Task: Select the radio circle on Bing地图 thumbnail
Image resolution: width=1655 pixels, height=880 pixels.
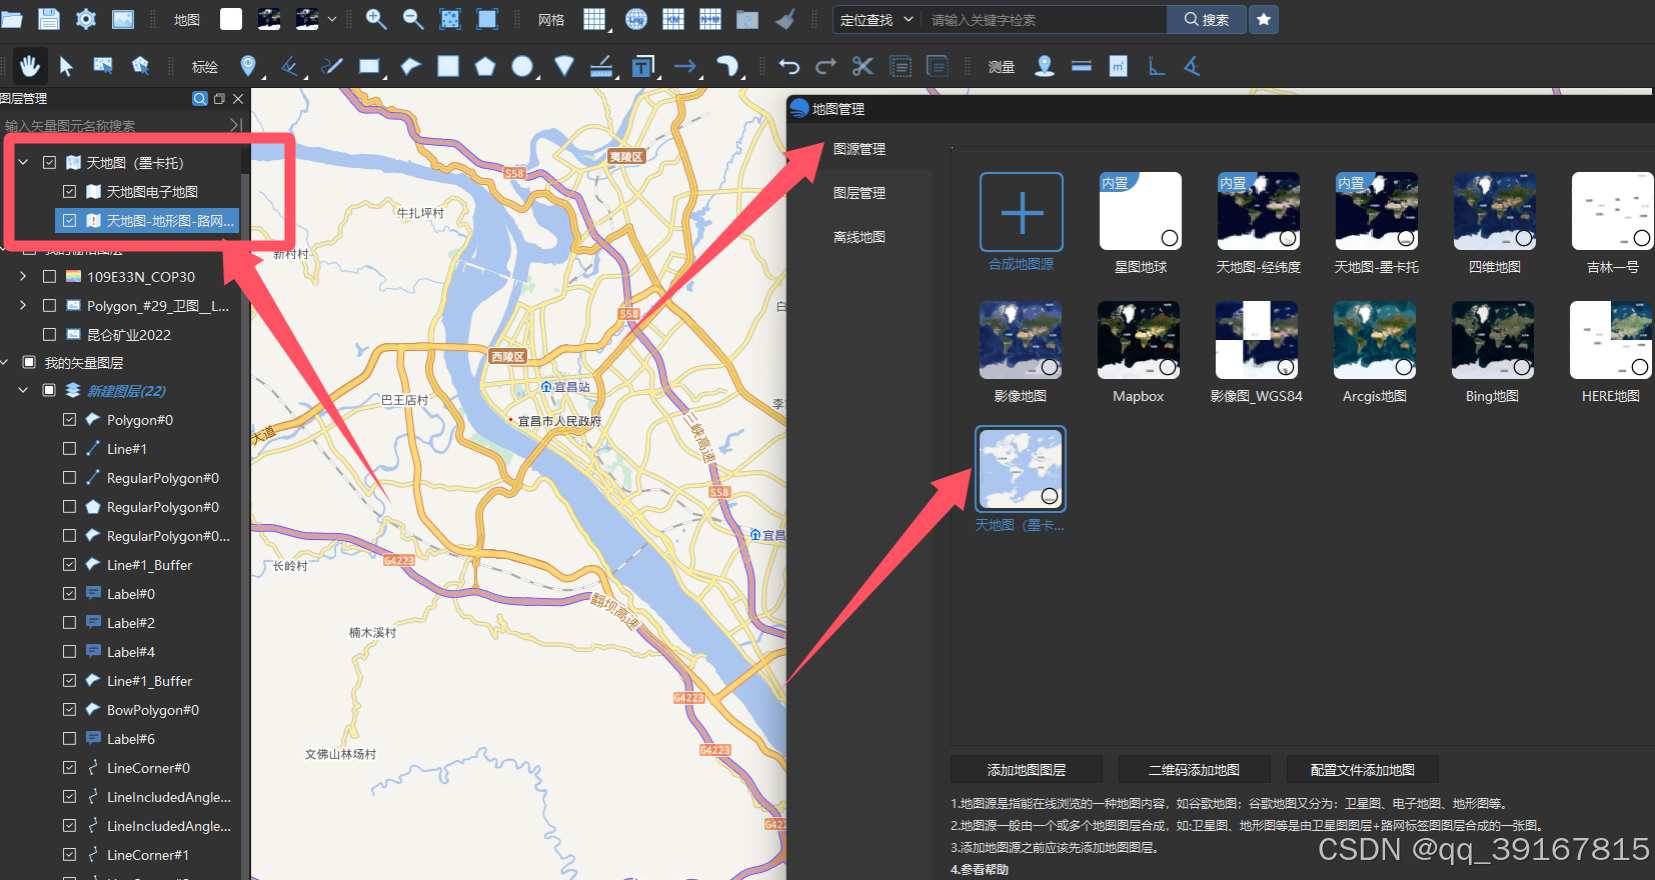Action: (1522, 368)
